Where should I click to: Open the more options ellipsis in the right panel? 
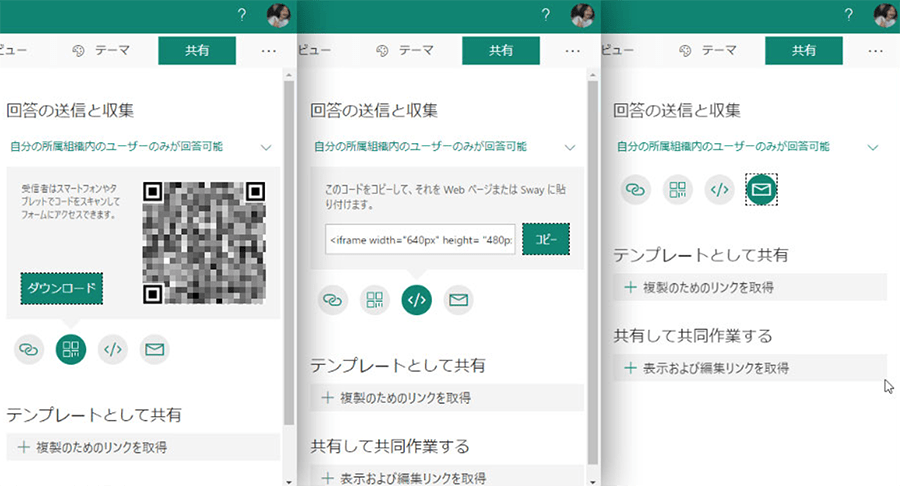click(x=875, y=51)
